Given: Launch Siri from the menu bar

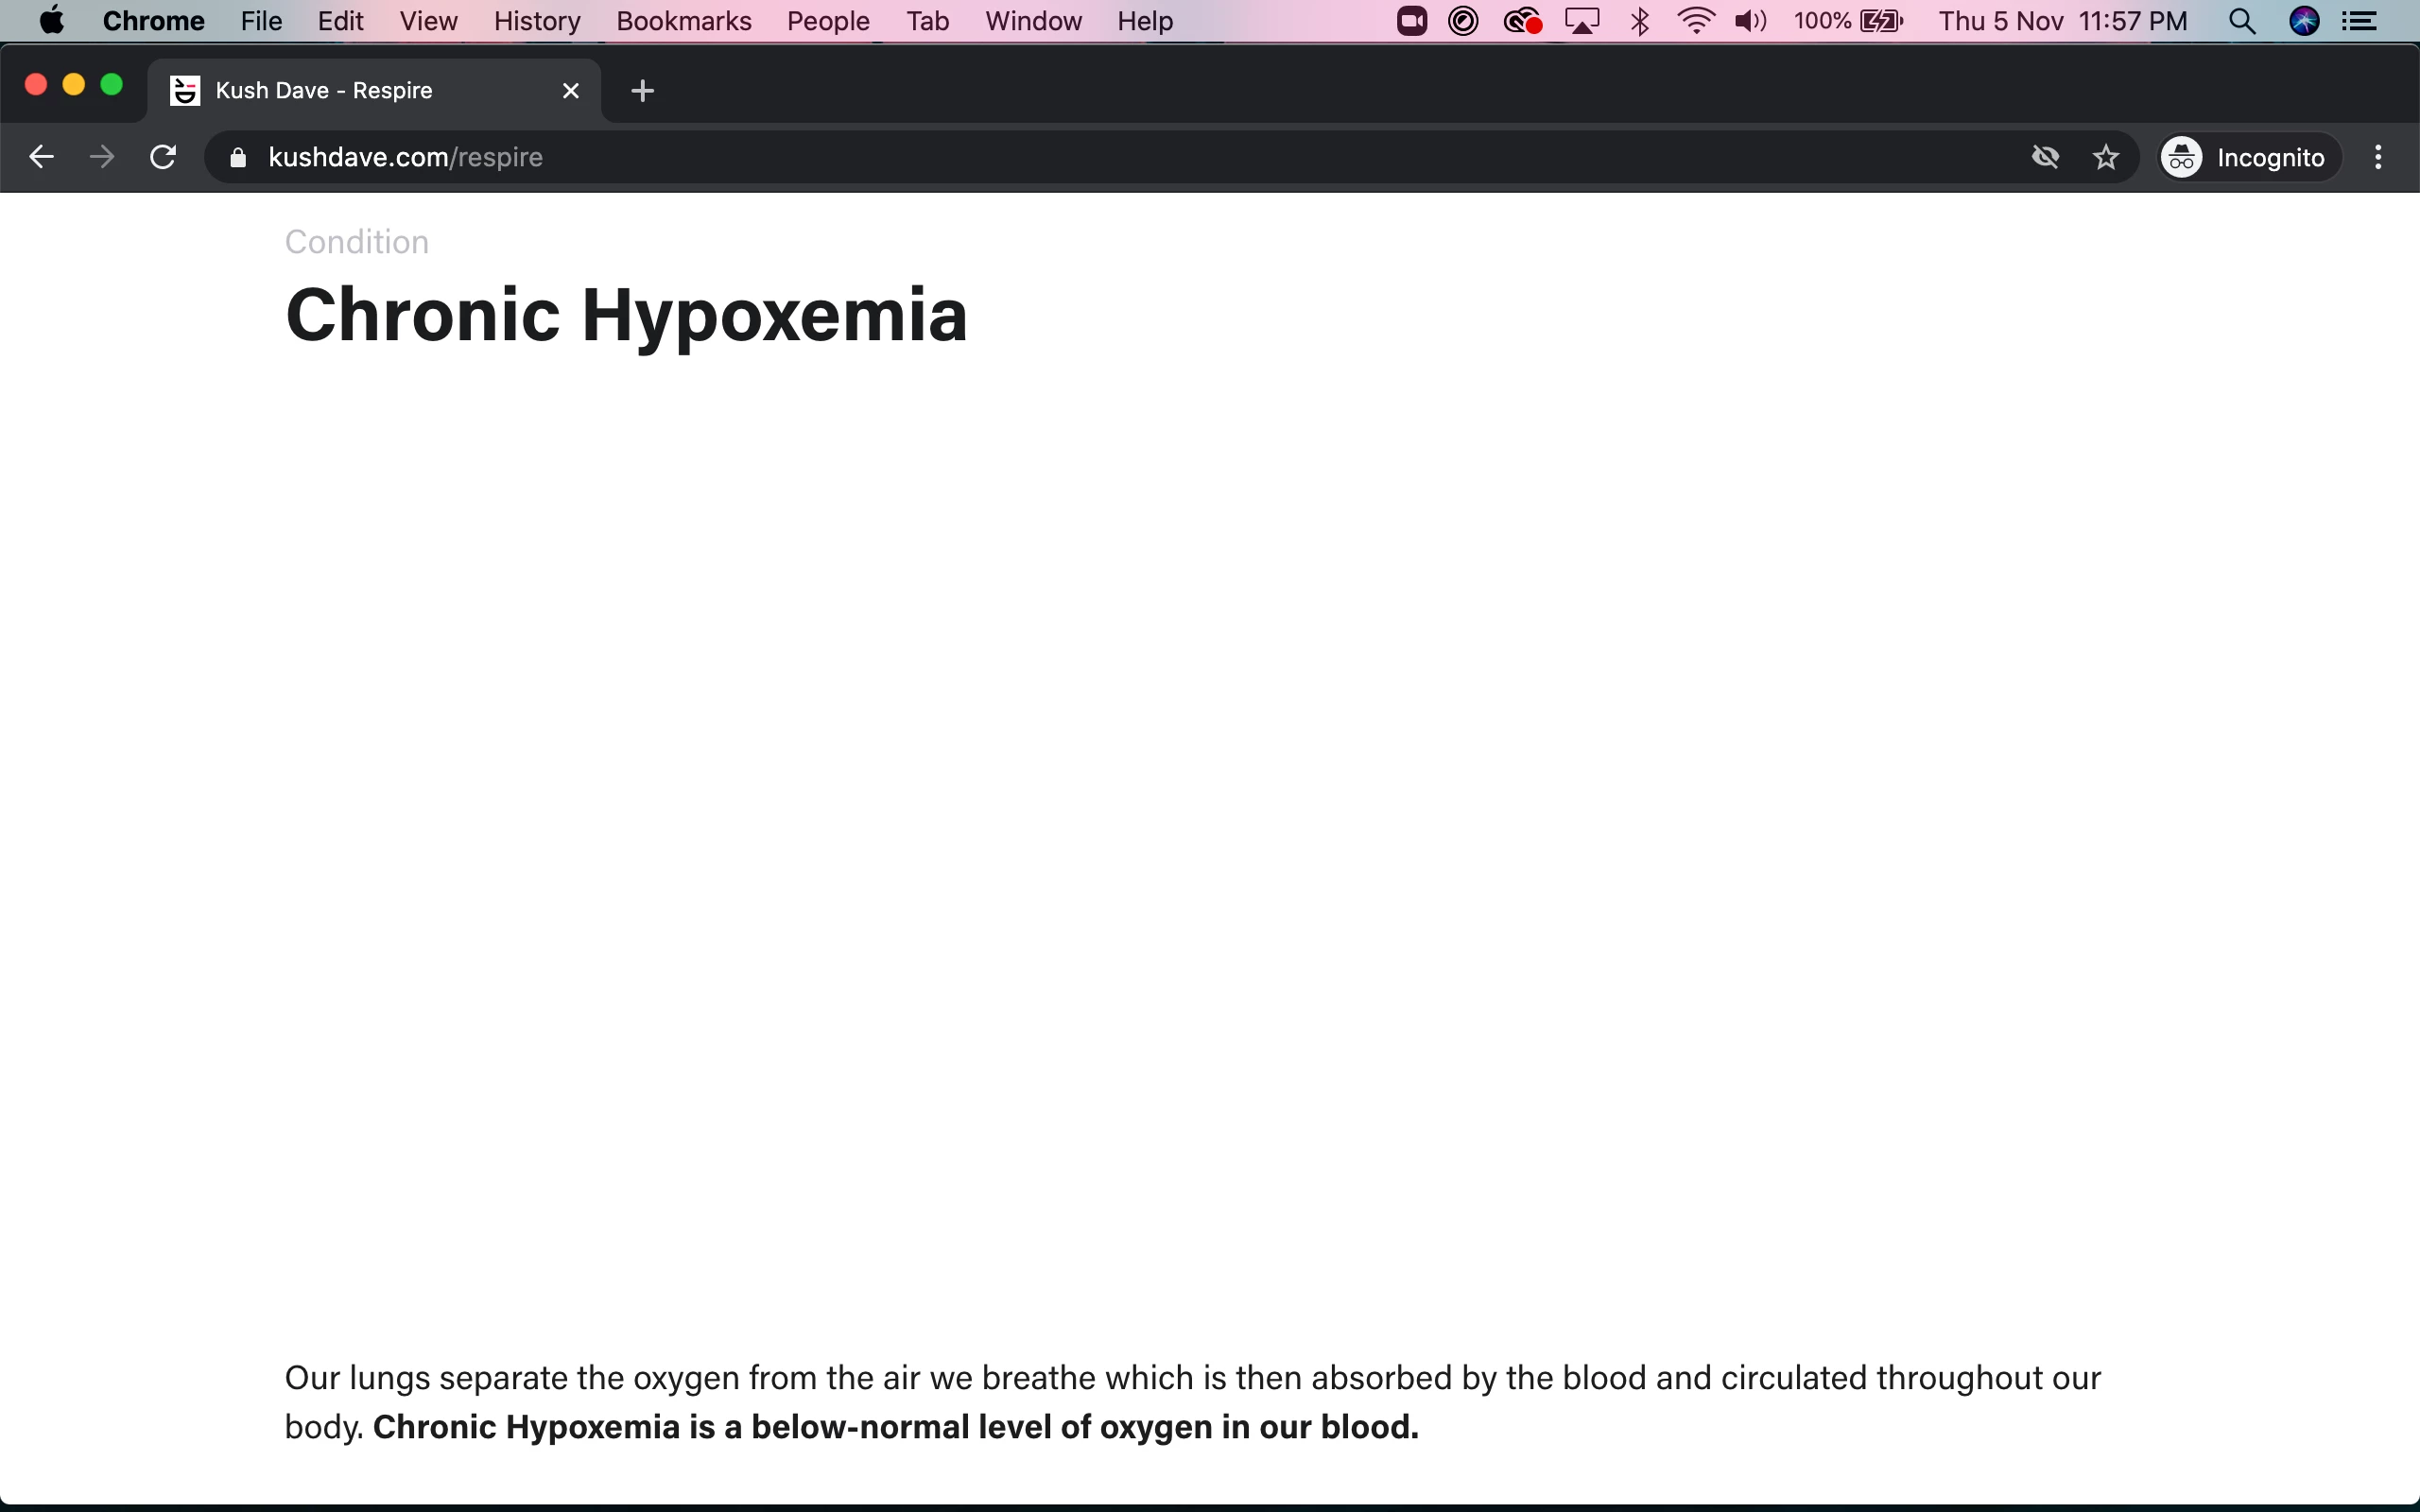Looking at the screenshot, I should pyautogui.click(x=2304, y=21).
